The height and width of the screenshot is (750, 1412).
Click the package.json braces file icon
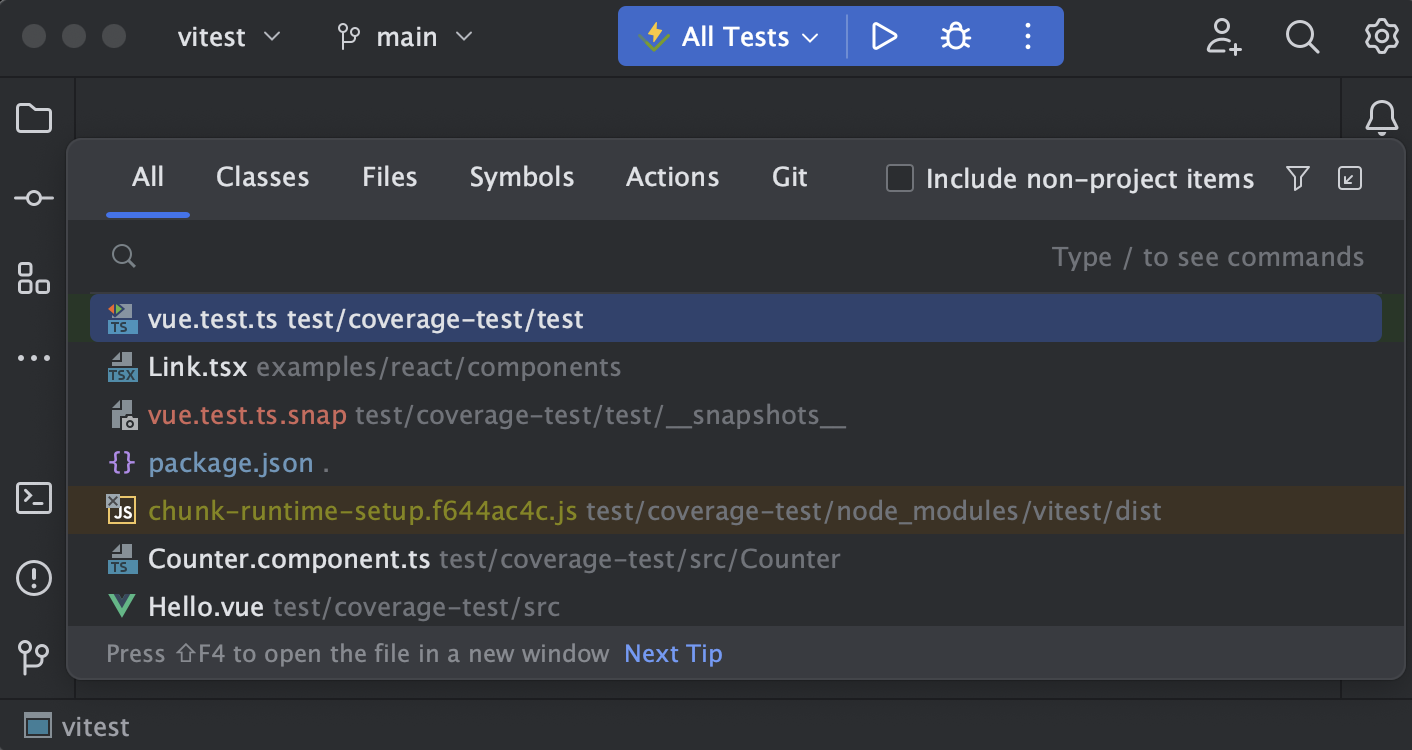pyautogui.click(x=122, y=463)
